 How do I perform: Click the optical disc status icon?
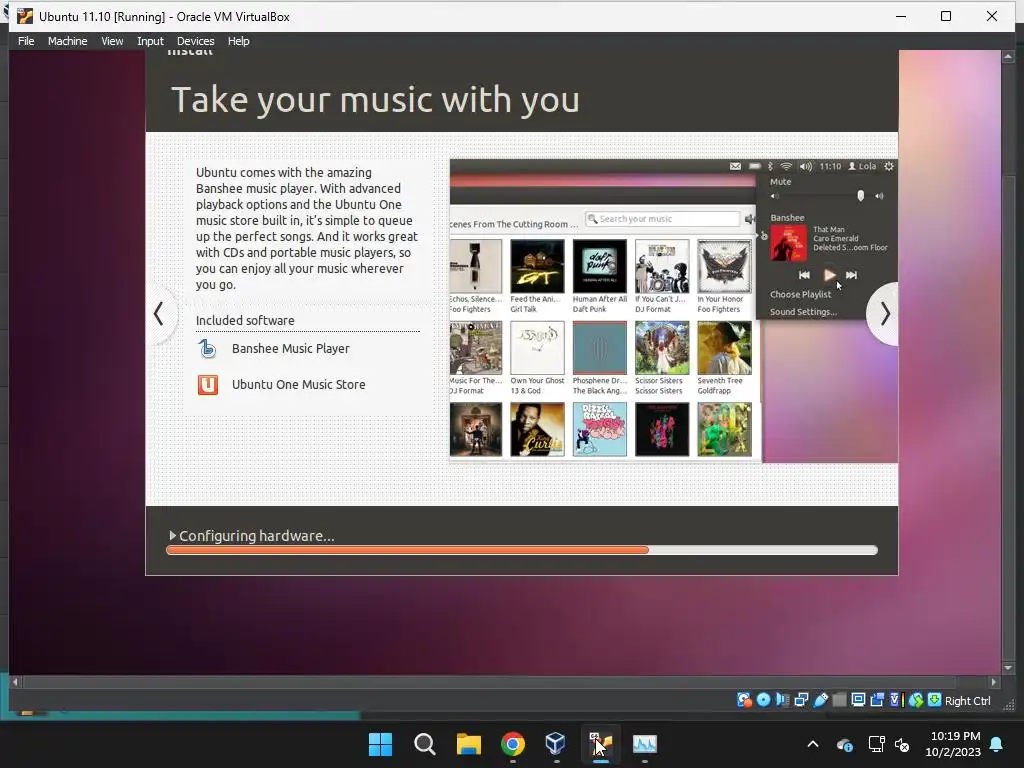click(x=763, y=700)
